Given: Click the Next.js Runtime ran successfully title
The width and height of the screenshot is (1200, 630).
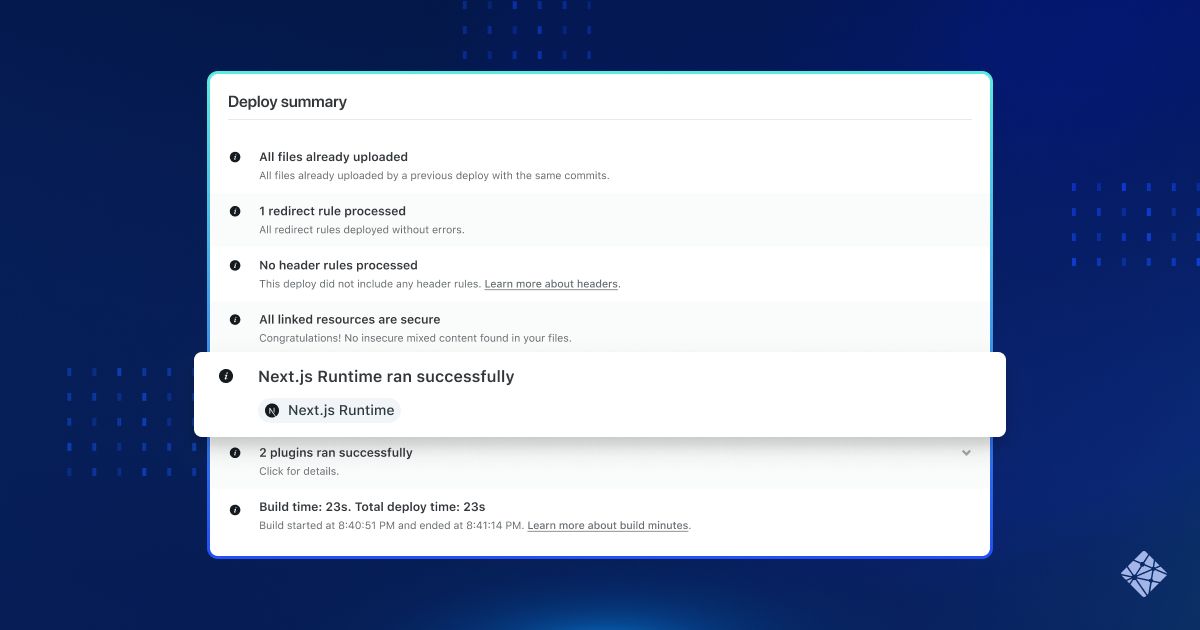Looking at the screenshot, I should click(386, 377).
